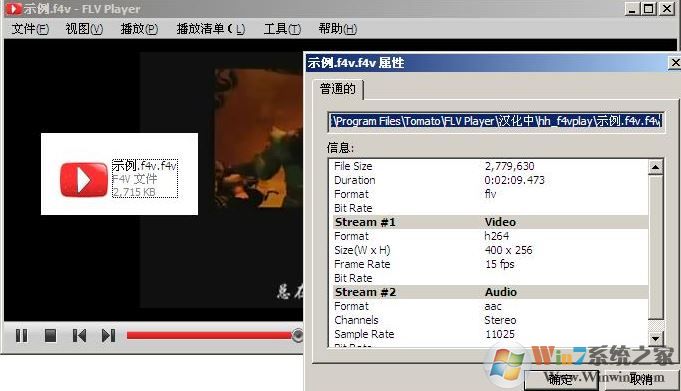Image resolution: width=681 pixels, height=391 pixels.
Task: Select the File Size row
Action: [x=490, y=166]
